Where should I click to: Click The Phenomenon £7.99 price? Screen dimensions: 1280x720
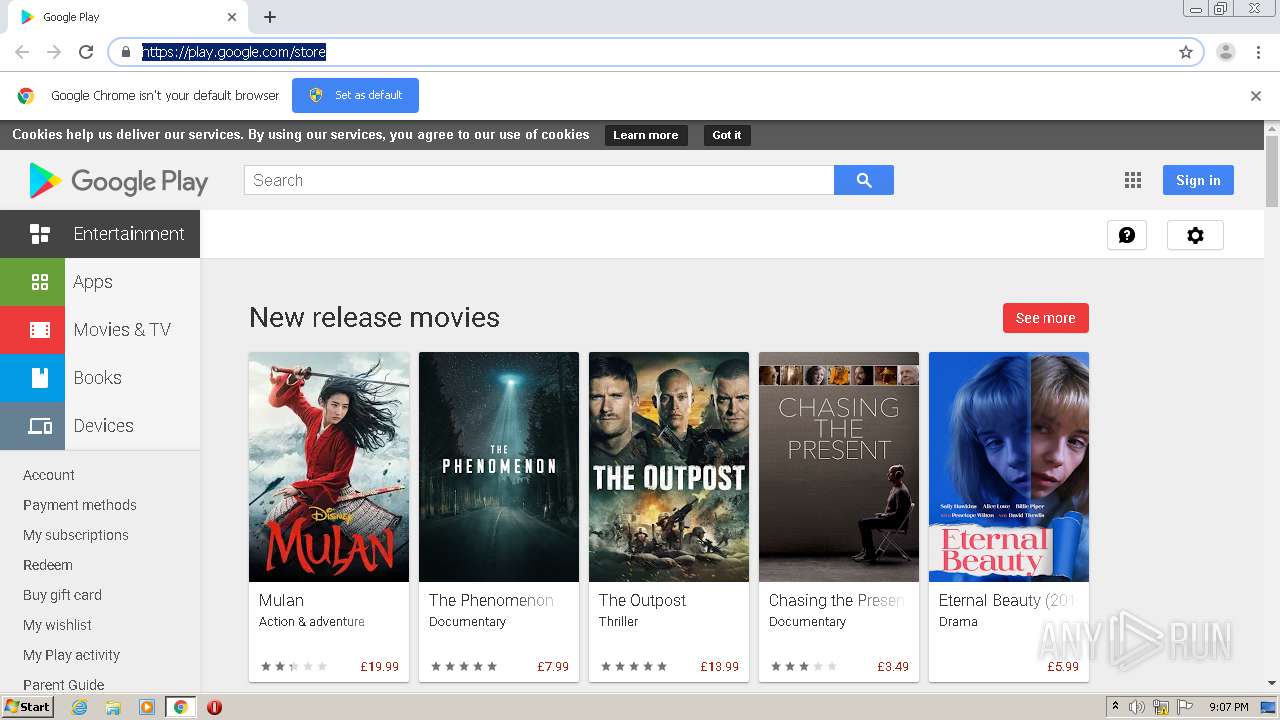pyautogui.click(x=552, y=666)
